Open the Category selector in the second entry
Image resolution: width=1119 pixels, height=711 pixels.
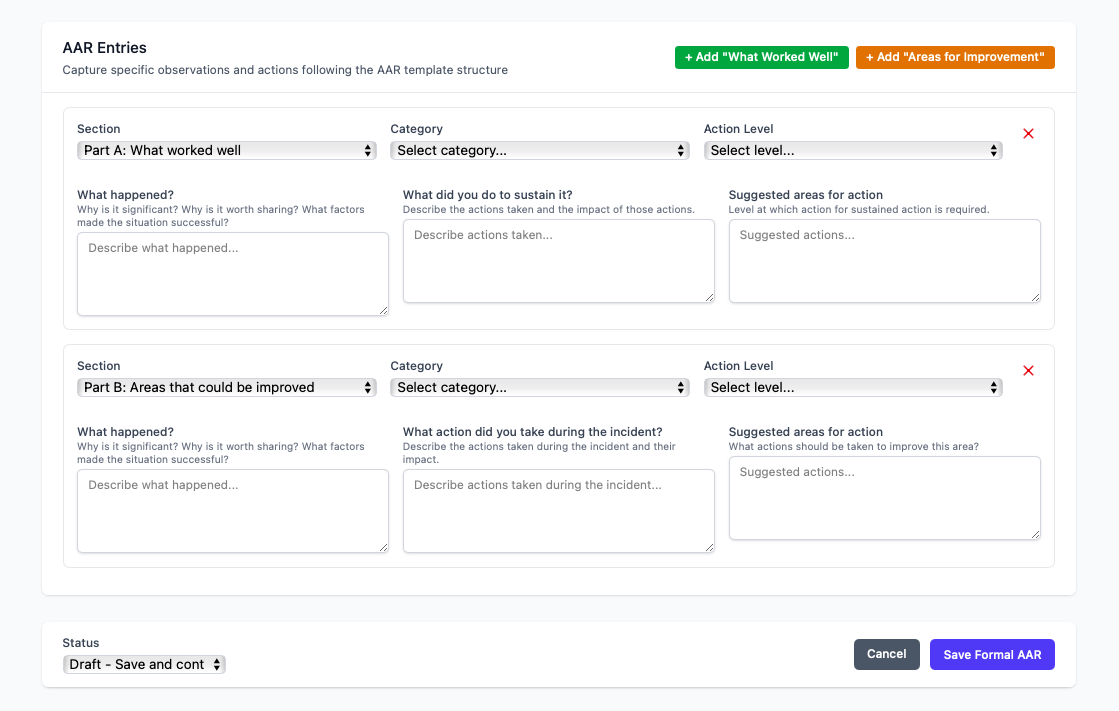coord(540,387)
